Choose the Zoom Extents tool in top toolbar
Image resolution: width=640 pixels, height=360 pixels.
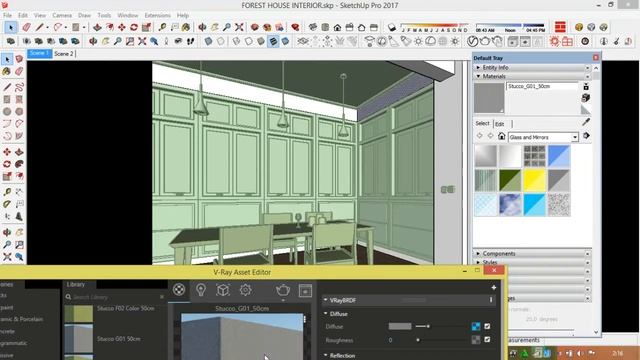(239, 27)
